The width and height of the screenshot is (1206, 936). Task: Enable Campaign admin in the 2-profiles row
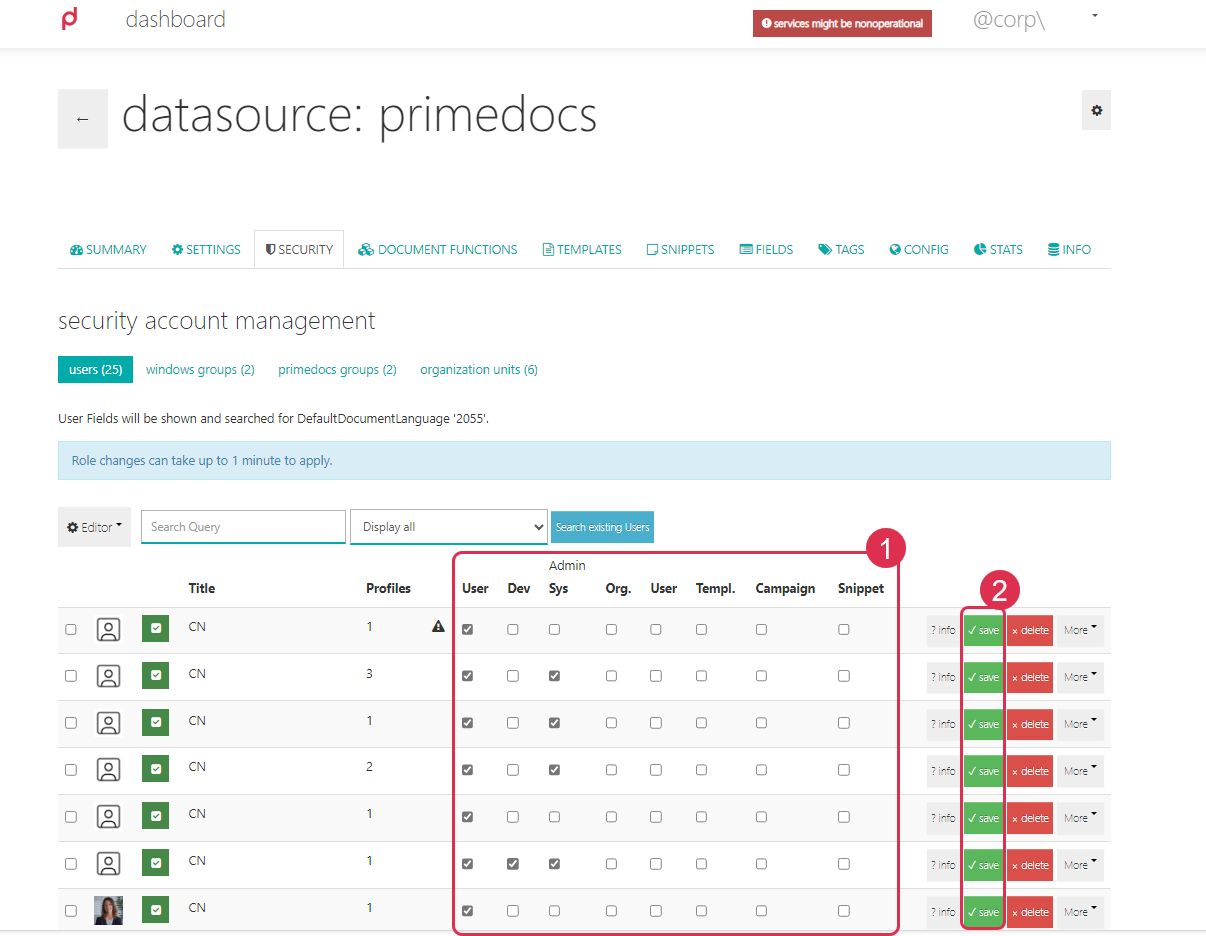[762, 770]
